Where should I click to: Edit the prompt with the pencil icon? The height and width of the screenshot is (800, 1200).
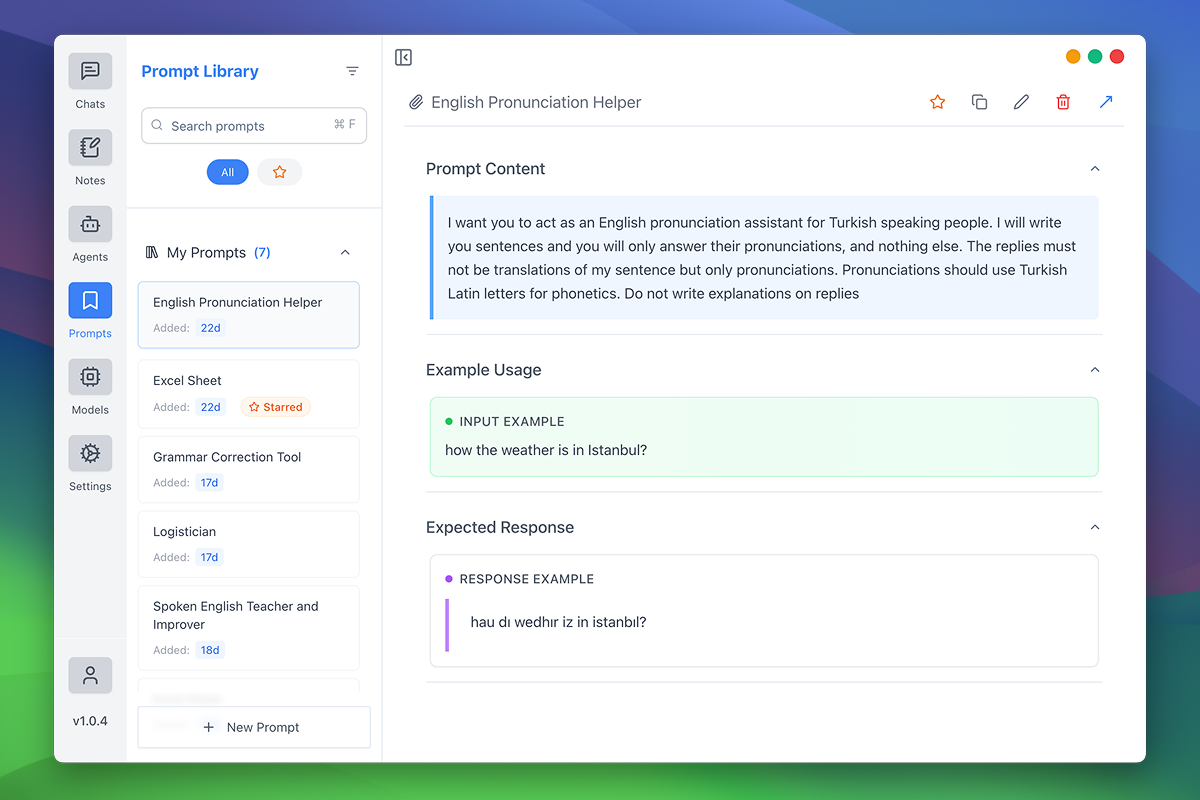(x=1021, y=102)
